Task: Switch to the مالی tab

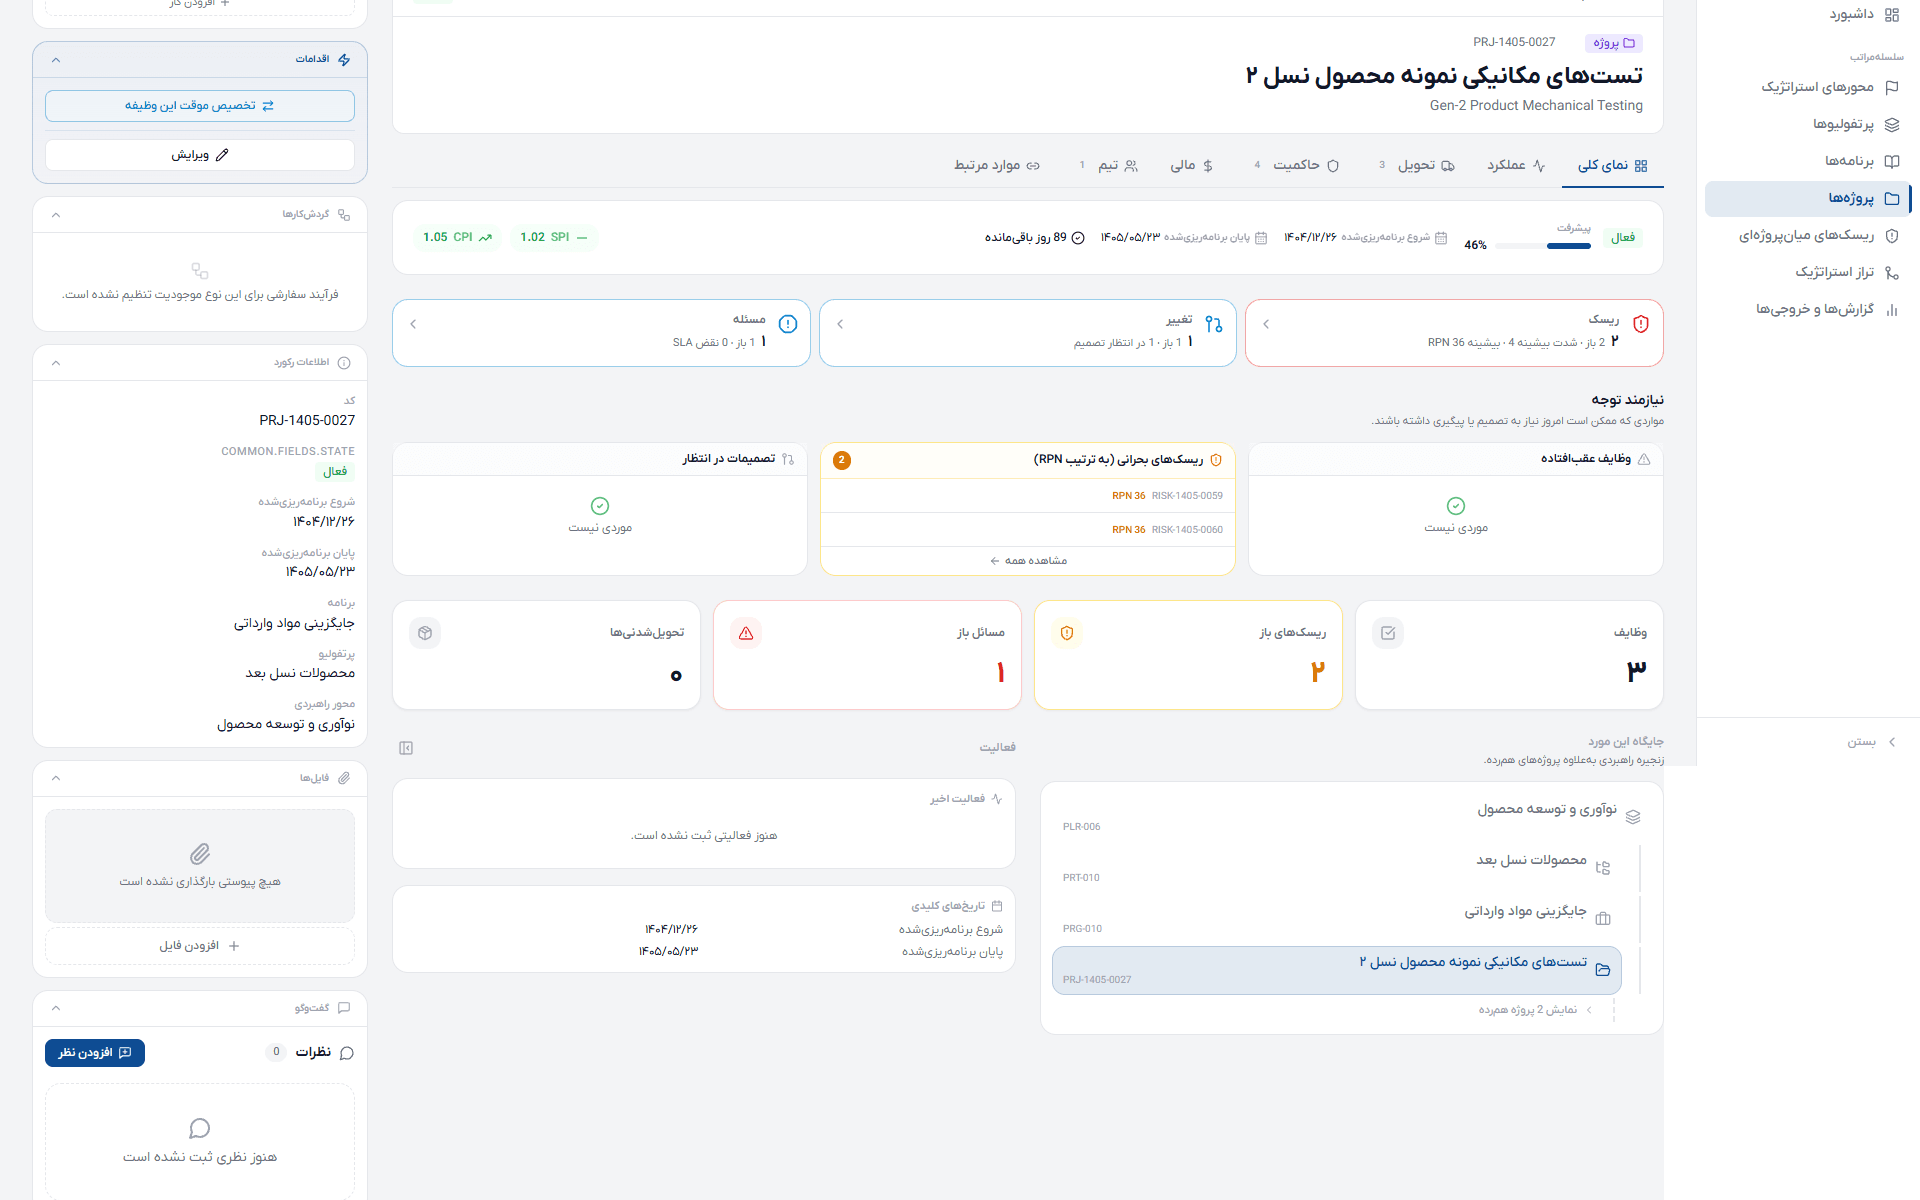Action: tap(1192, 165)
